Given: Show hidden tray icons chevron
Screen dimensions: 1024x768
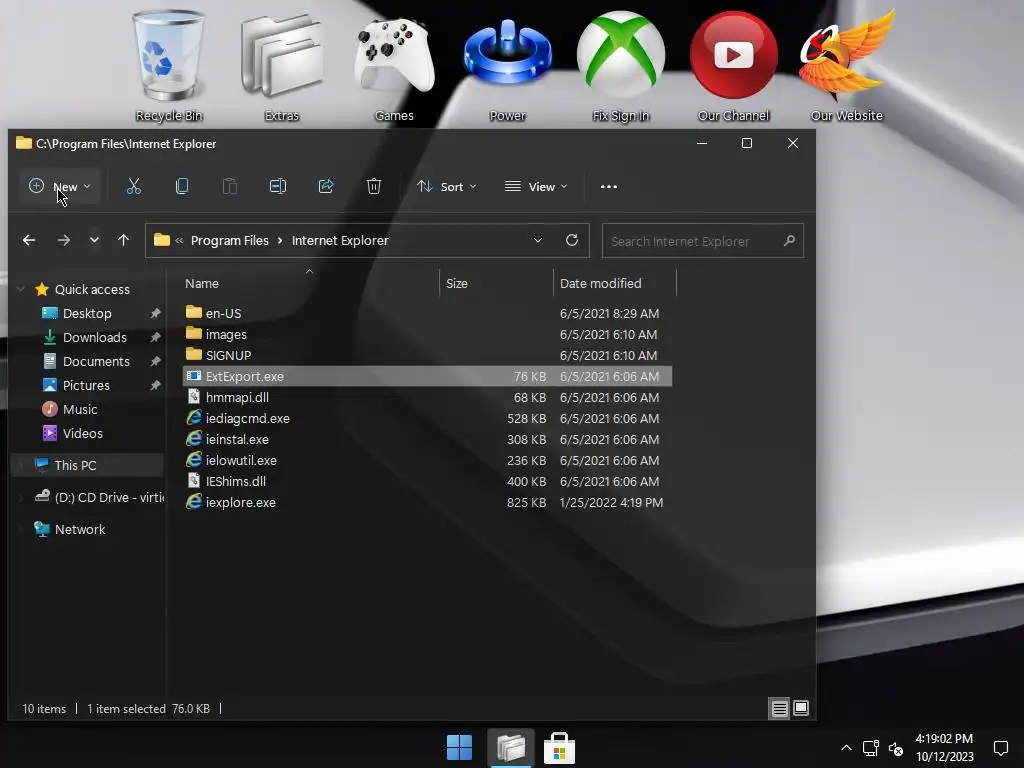Looking at the screenshot, I should coord(846,748).
